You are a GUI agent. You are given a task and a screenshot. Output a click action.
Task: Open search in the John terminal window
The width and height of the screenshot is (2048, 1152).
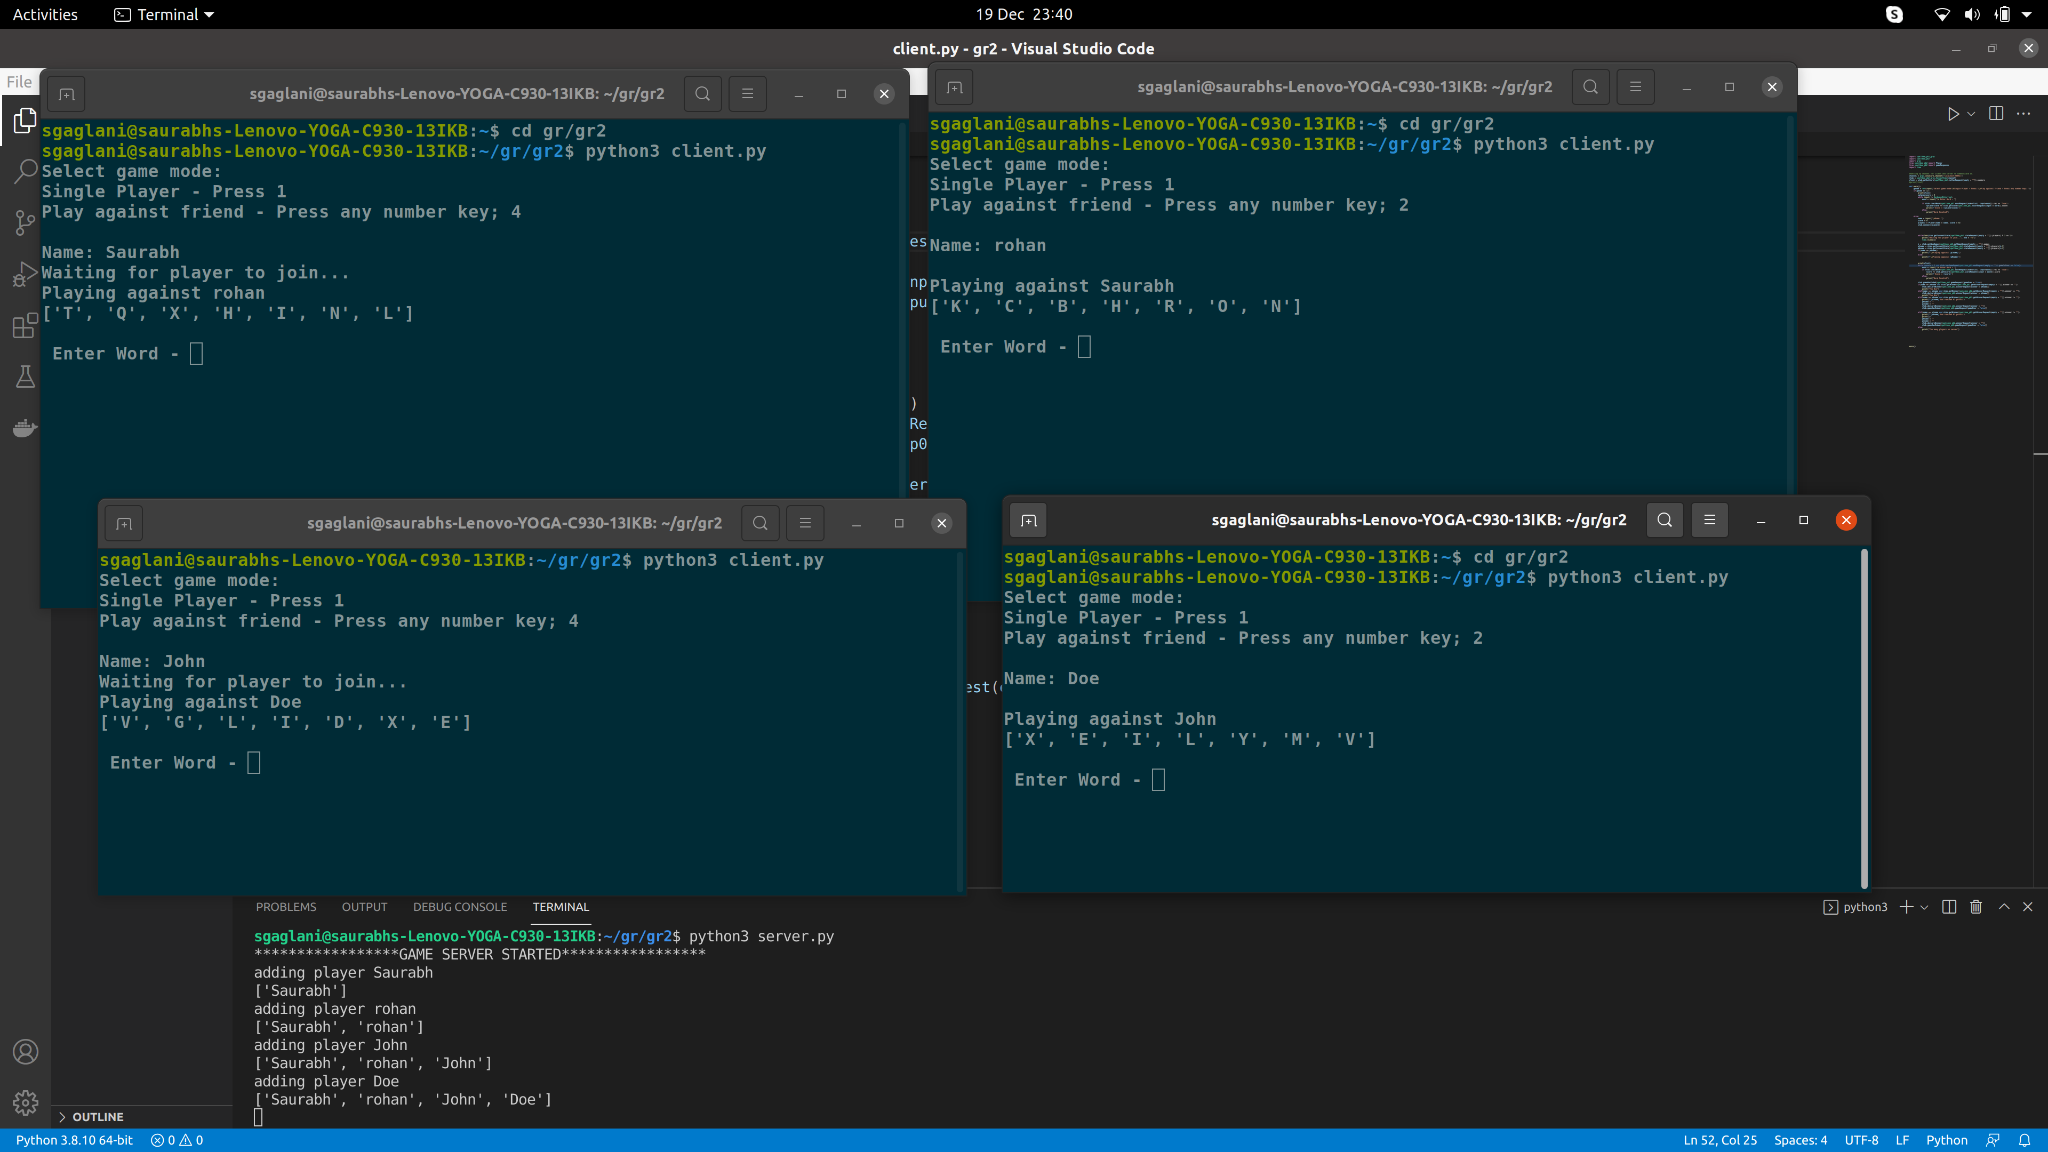760,523
